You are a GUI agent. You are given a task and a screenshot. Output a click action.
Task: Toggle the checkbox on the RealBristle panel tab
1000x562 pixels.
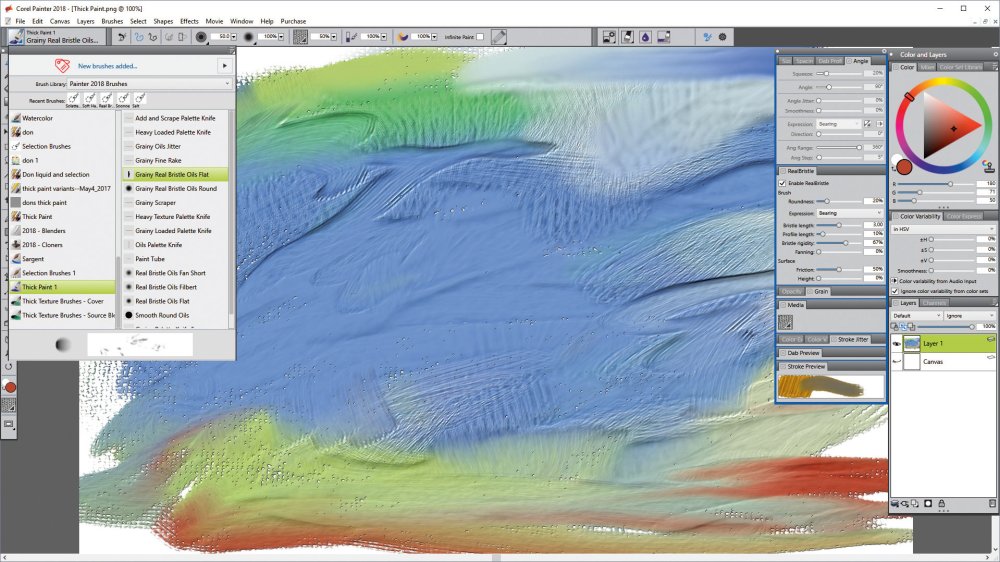click(x=783, y=172)
